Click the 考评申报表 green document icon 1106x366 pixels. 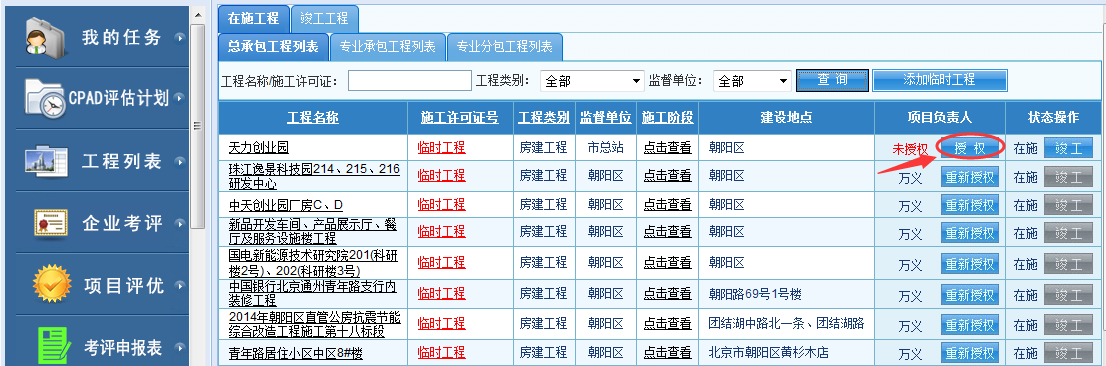(54, 346)
